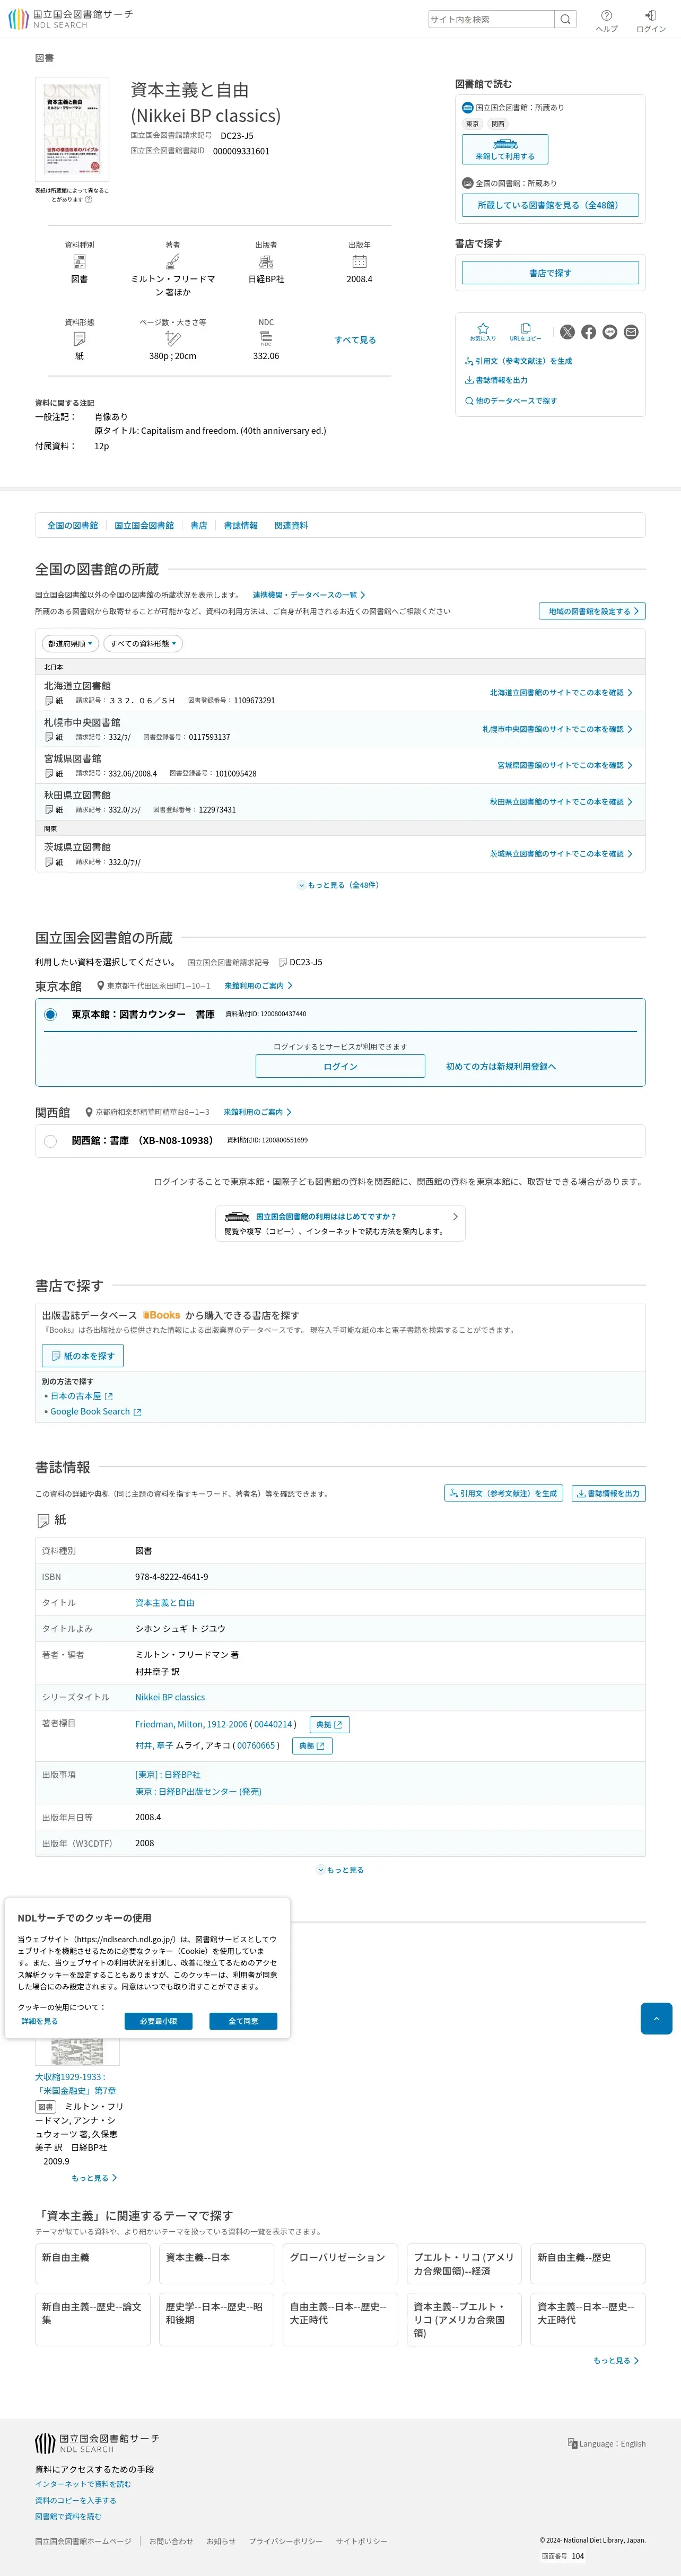Share this book via LINE
681x2576 pixels.
pos(610,332)
